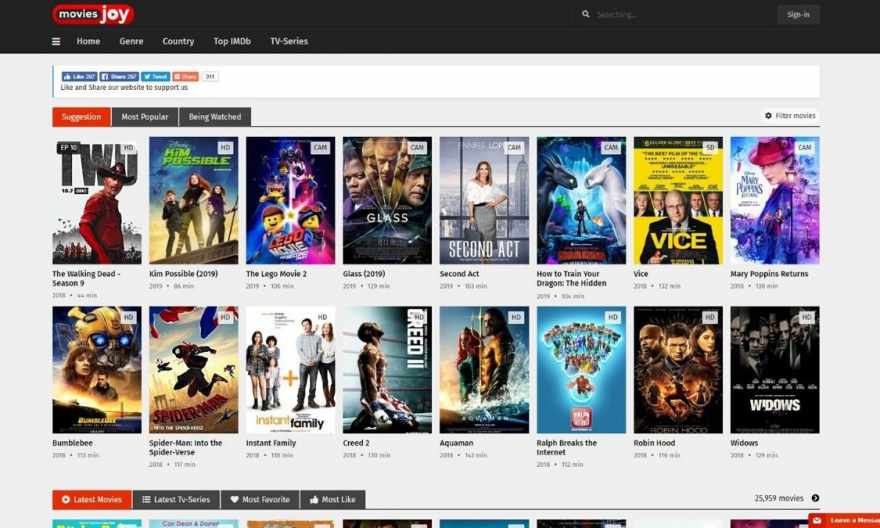Open The Walking Dead Season 9 poster
The width and height of the screenshot is (880, 528).
pos(97,200)
